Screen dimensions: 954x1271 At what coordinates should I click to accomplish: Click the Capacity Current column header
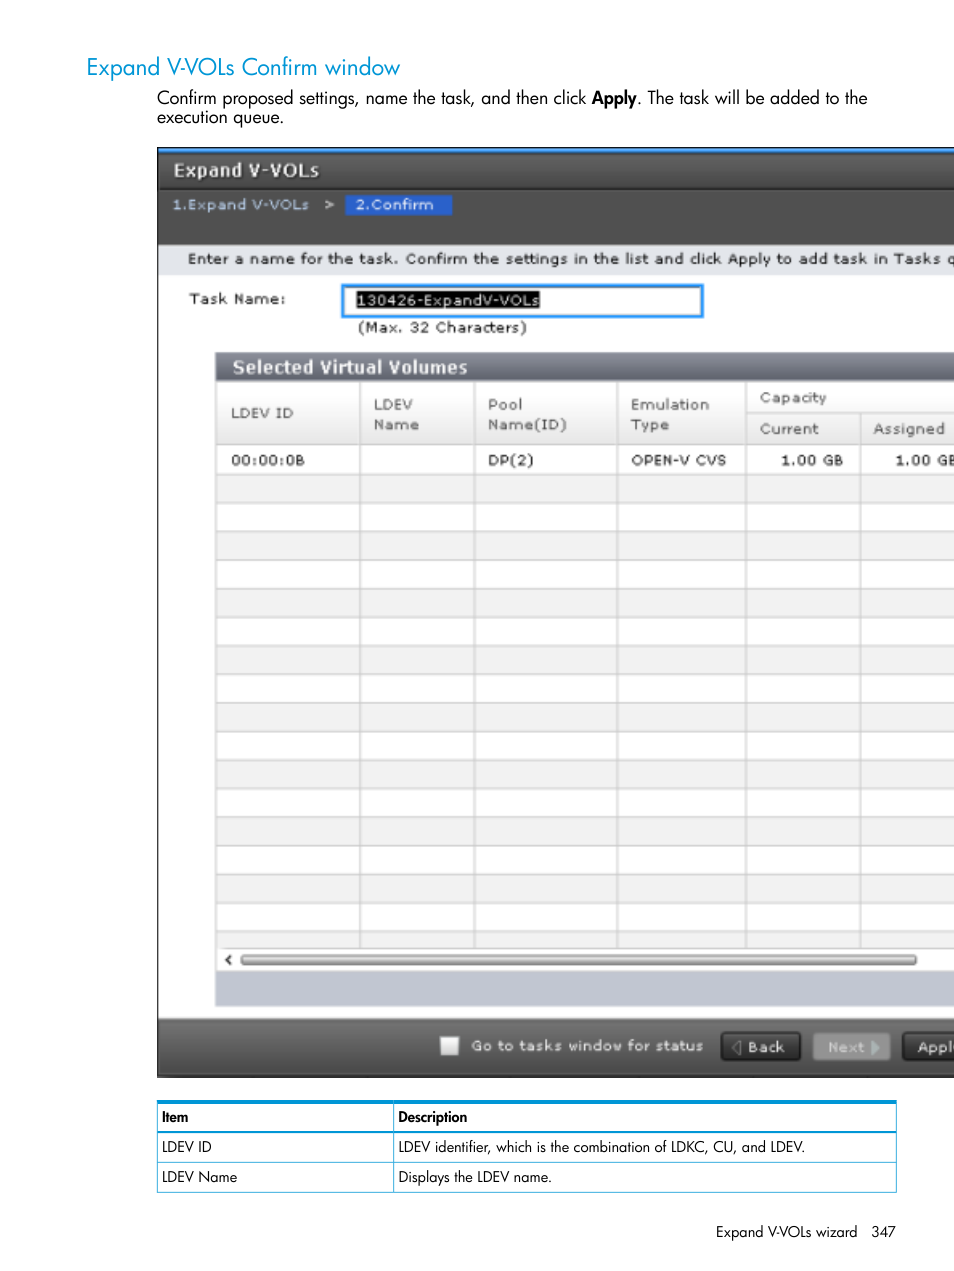point(803,429)
